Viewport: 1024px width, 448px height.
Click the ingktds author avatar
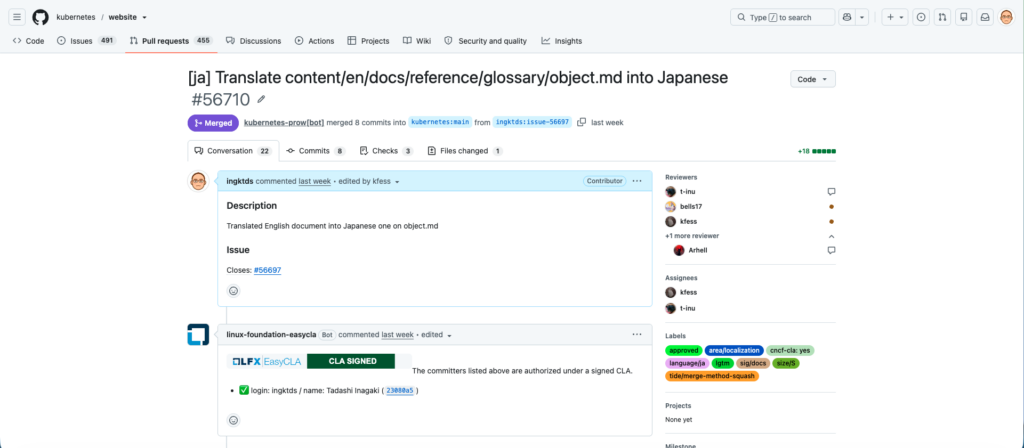(199, 181)
